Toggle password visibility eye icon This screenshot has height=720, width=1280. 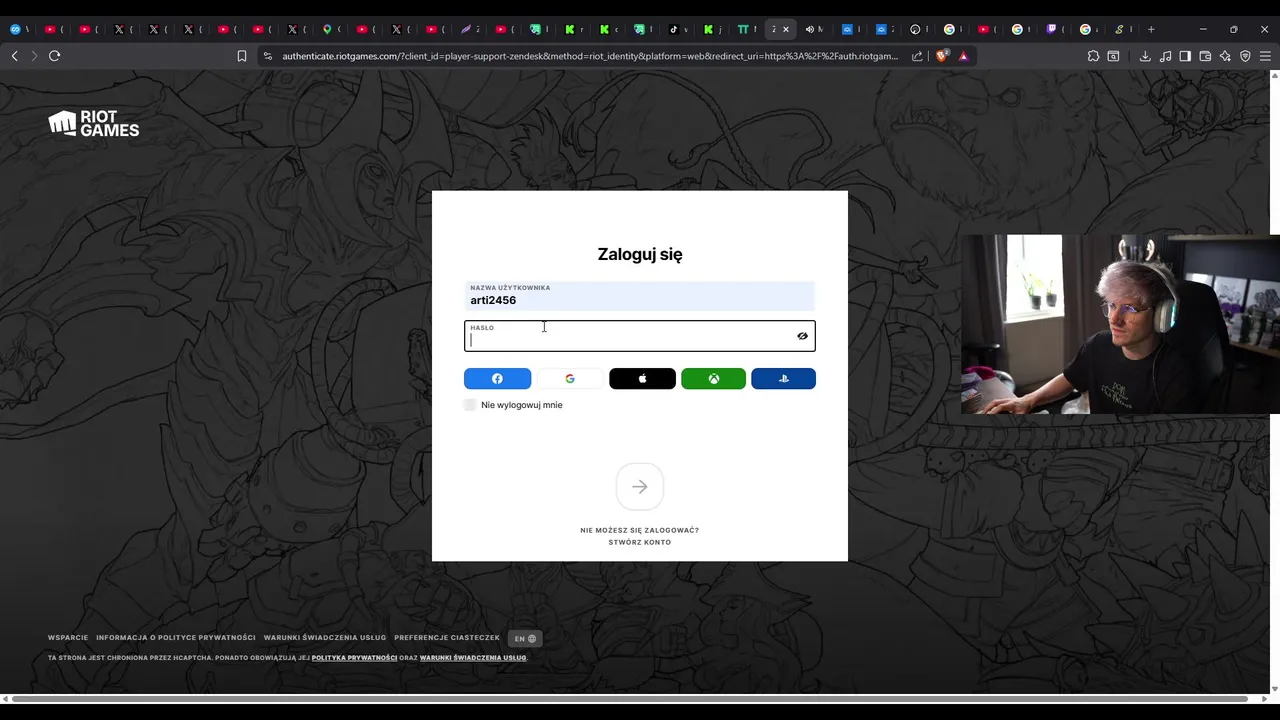802,336
